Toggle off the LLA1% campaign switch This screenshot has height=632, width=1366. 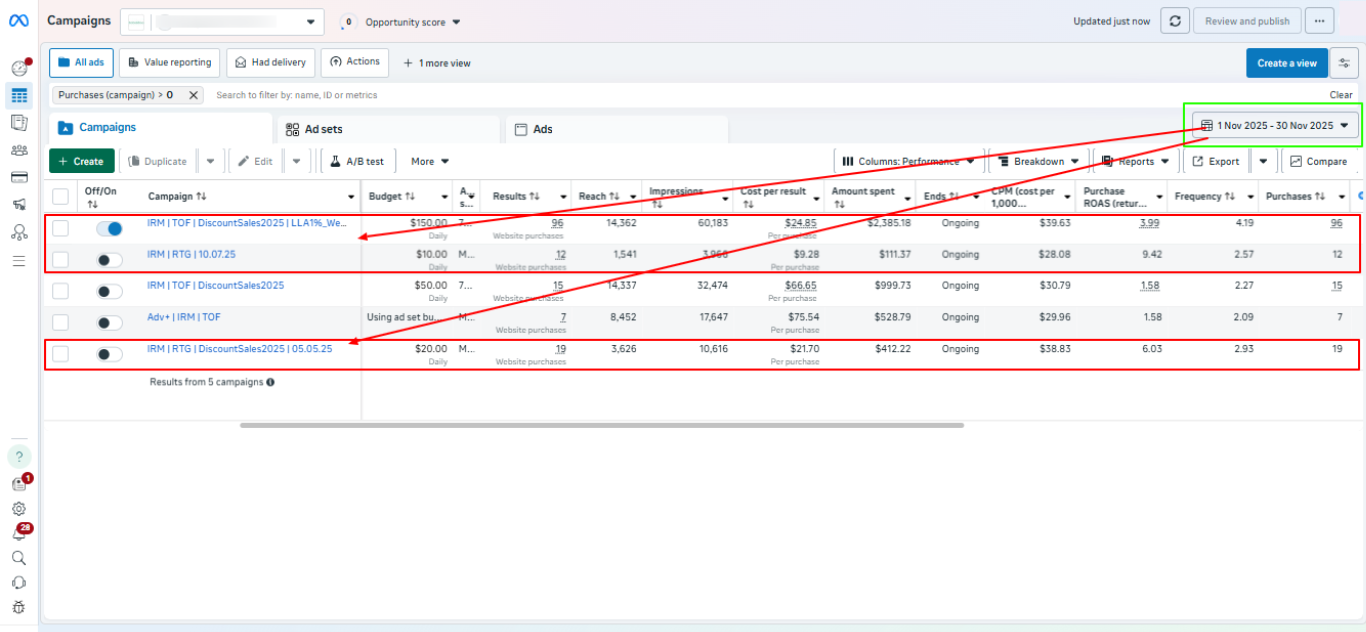(x=109, y=229)
